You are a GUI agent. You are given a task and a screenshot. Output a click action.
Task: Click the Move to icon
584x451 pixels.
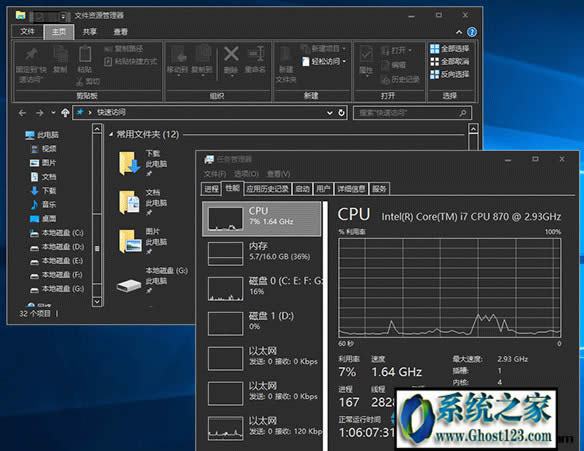pos(178,54)
